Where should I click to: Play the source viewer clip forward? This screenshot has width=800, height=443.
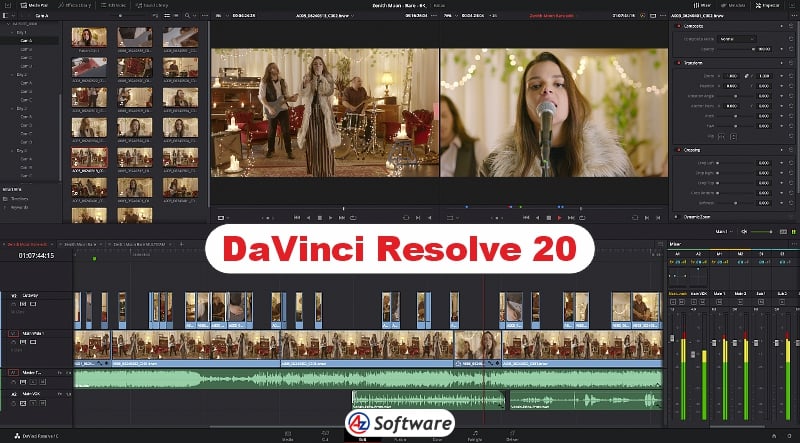tap(331, 218)
